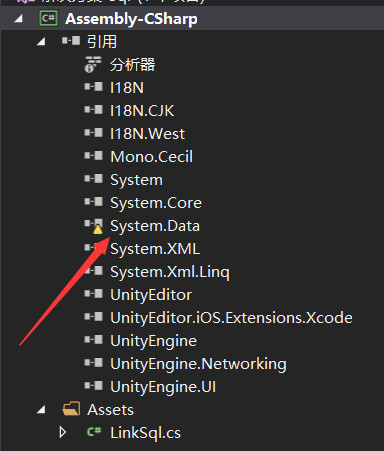384x451 pixels.
Task: Expand the LinkSql.cs file node
Action: pos(62,432)
